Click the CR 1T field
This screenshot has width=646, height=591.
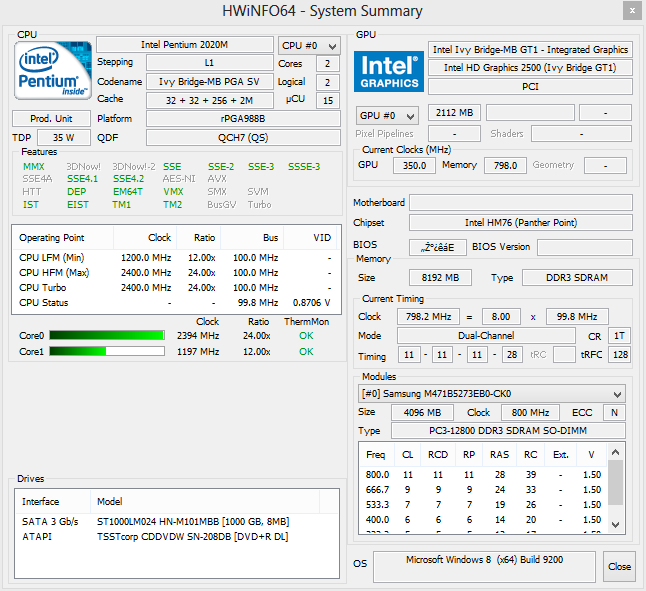coord(619,336)
